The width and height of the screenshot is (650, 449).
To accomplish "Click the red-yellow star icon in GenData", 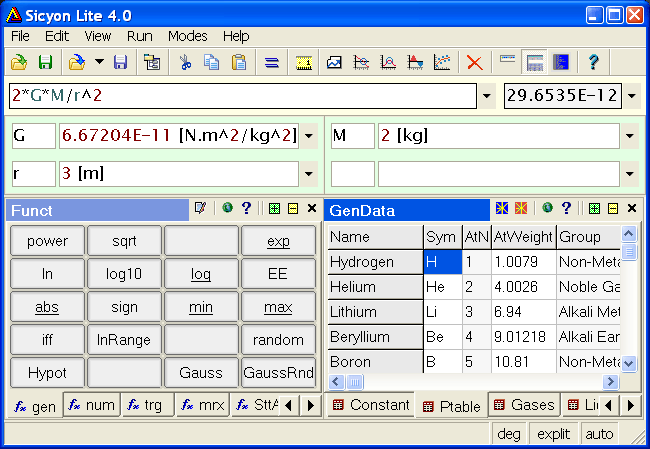I will [x=521, y=208].
